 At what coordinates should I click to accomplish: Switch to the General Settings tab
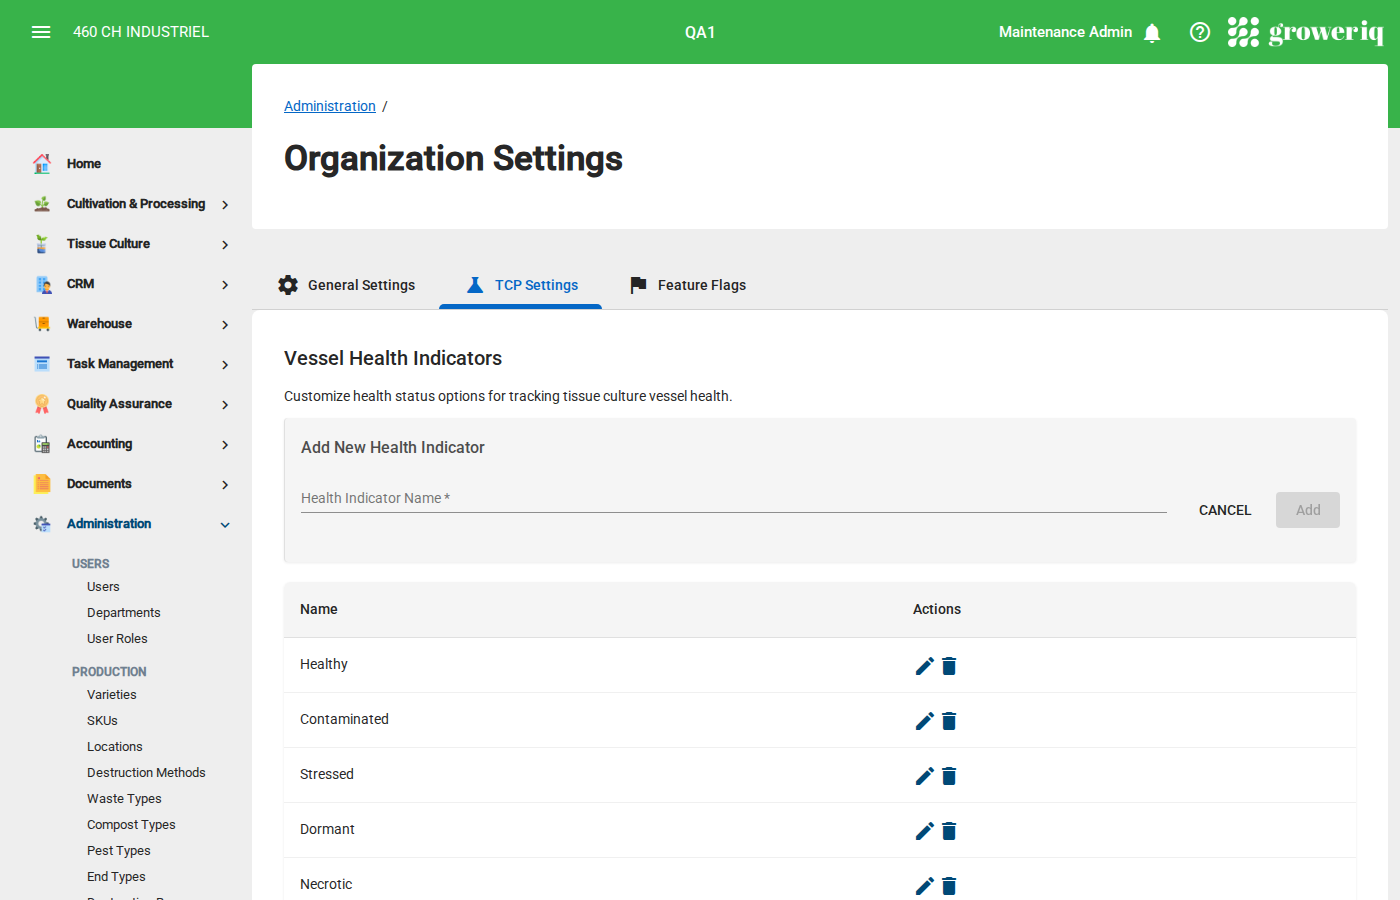tap(347, 285)
